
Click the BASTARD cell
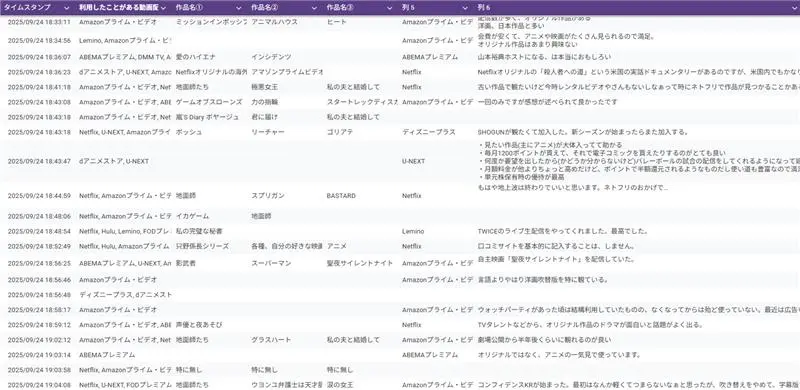(x=341, y=196)
